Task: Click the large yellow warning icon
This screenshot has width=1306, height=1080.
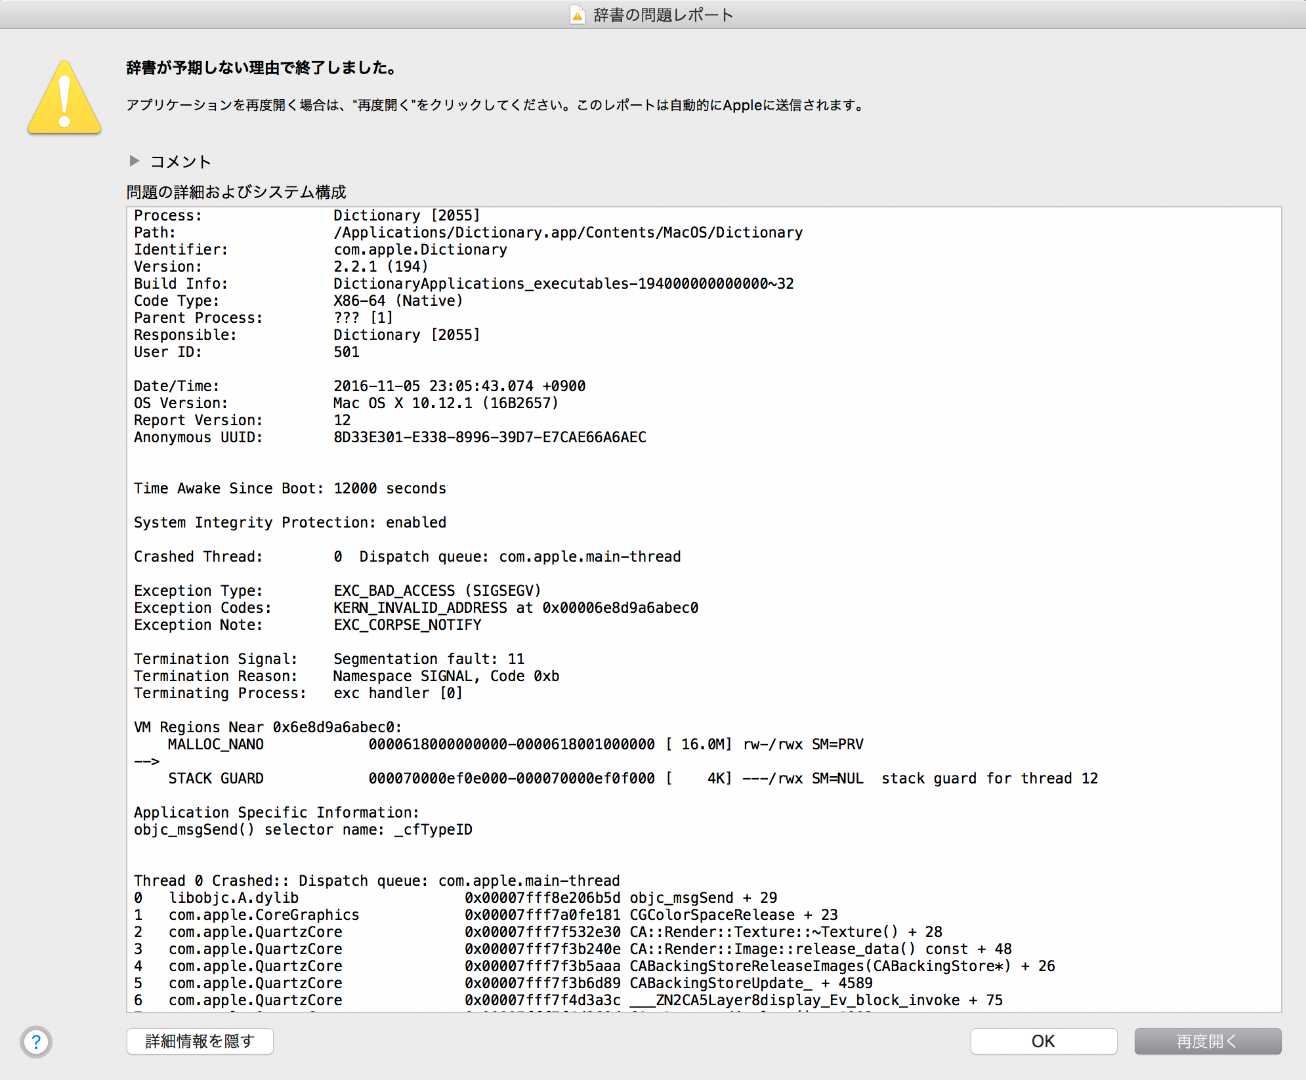Action: [x=64, y=97]
